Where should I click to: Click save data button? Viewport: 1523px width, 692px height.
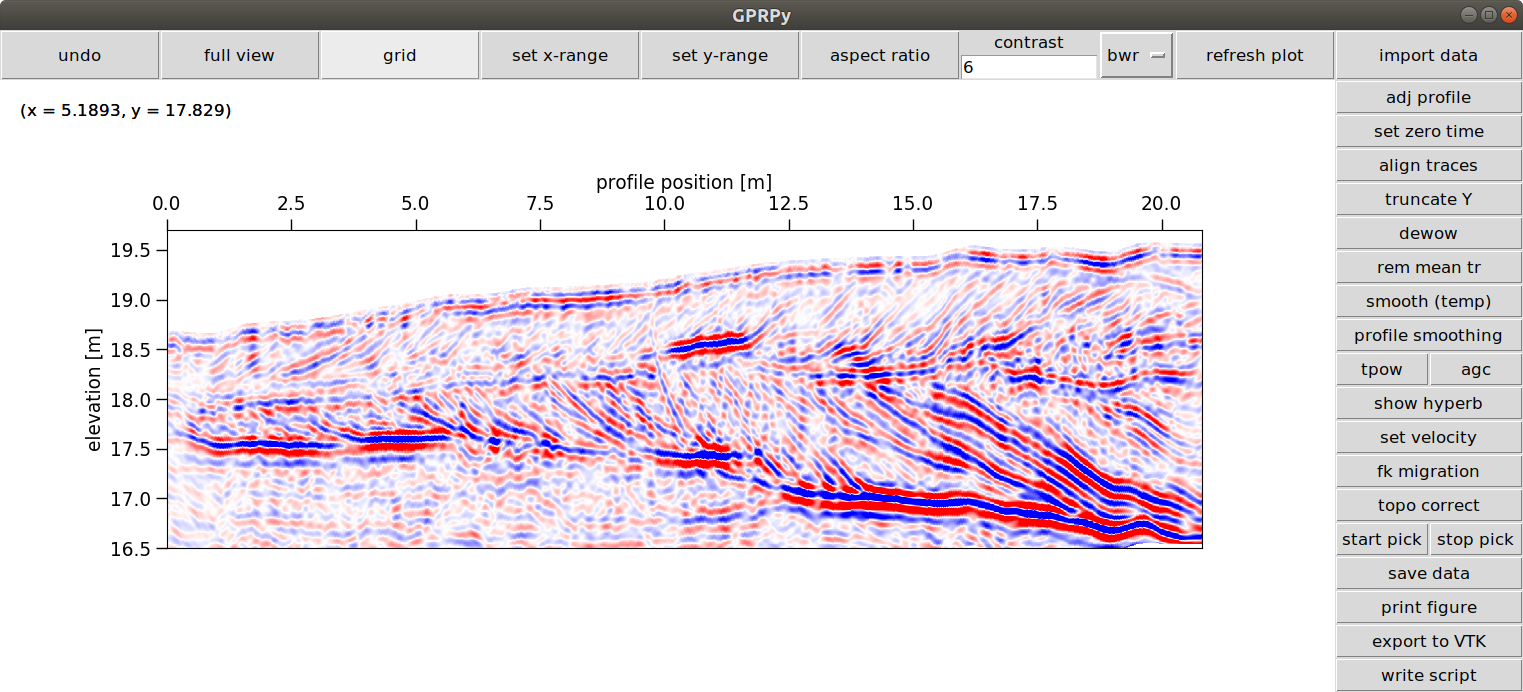[1428, 573]
